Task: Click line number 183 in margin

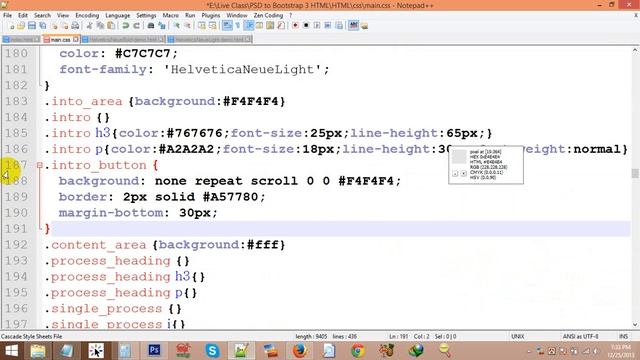Action: point(16,101)
